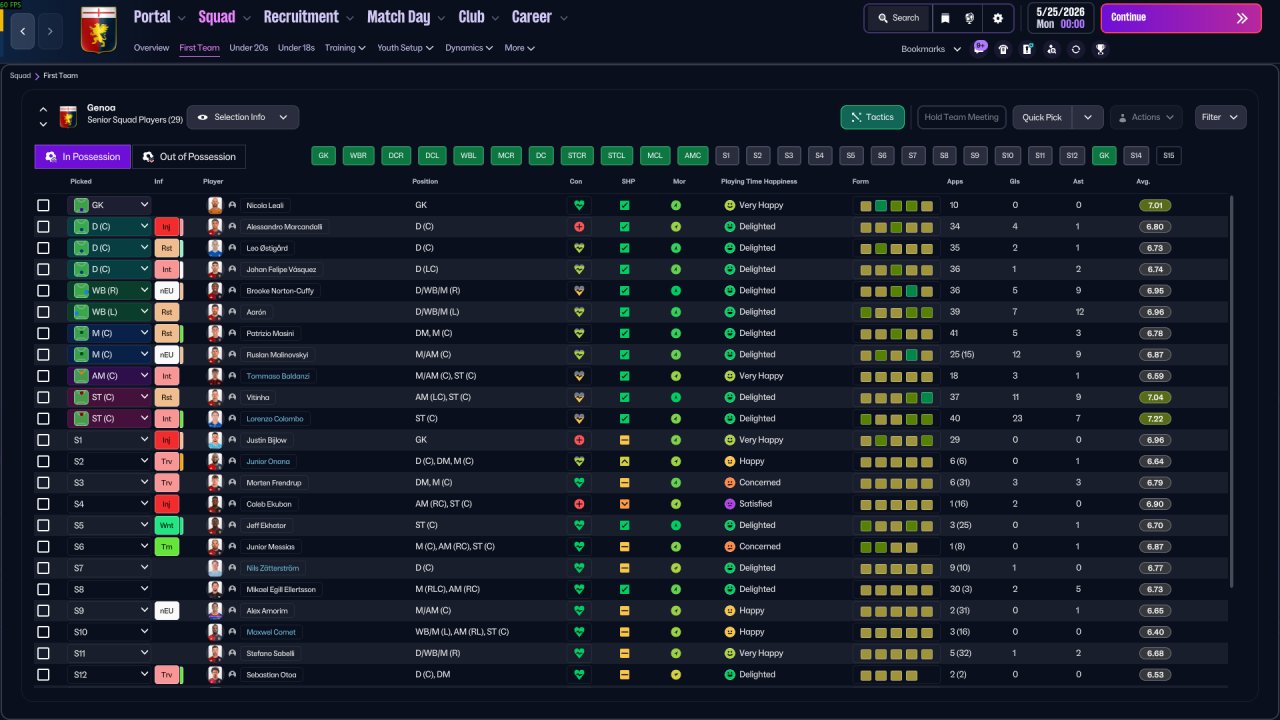Switch to the Under 20s tab
Viewport: 1280px width, 720px height.
pyautogui.click(x=249, y=48)
